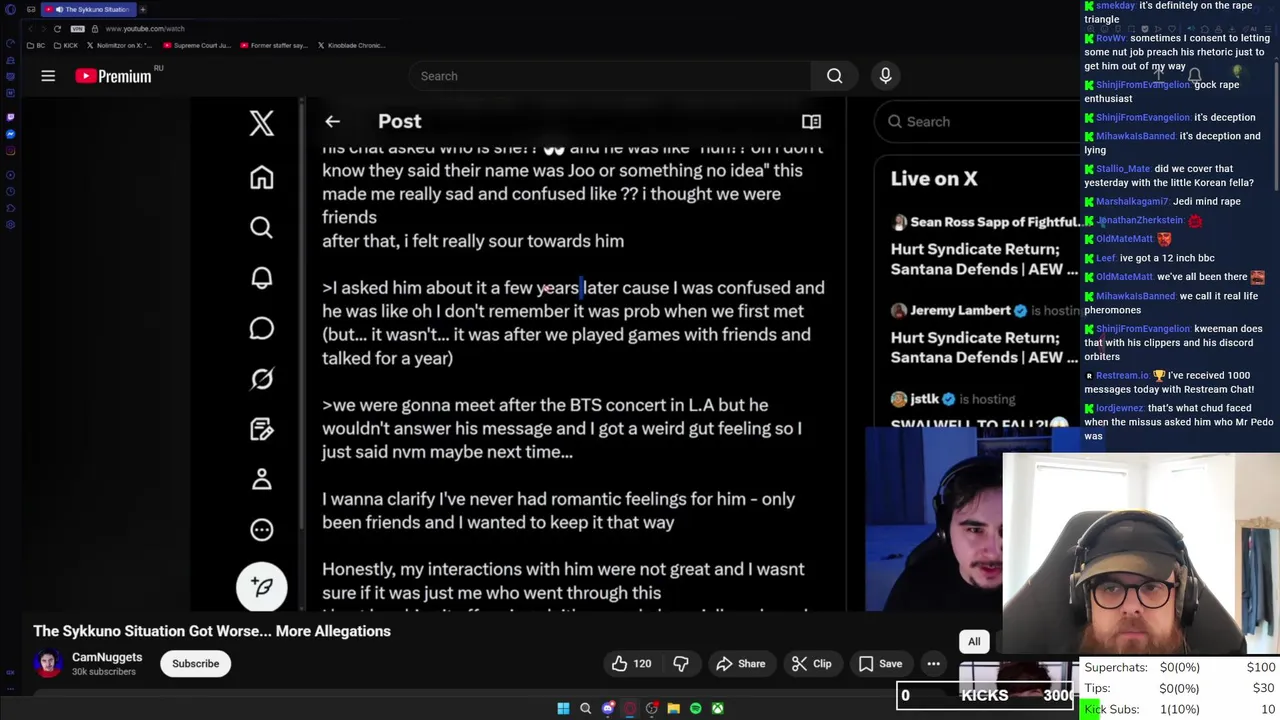Open the Lists icon in the X sidebar
The height and width of the screenshot is (720, 1280).
tap(261, 429)
